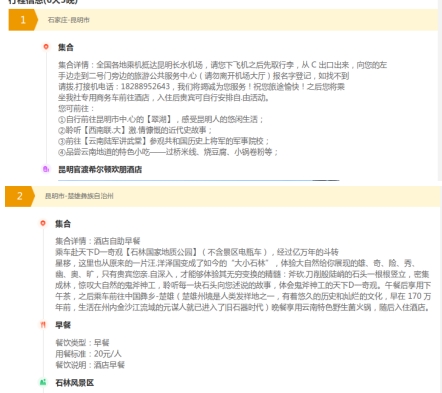Image resolution: width=442 pixels, height=393 pixels.
Task: Click the 餐饮类型 早餐 line
Action: 82,343
